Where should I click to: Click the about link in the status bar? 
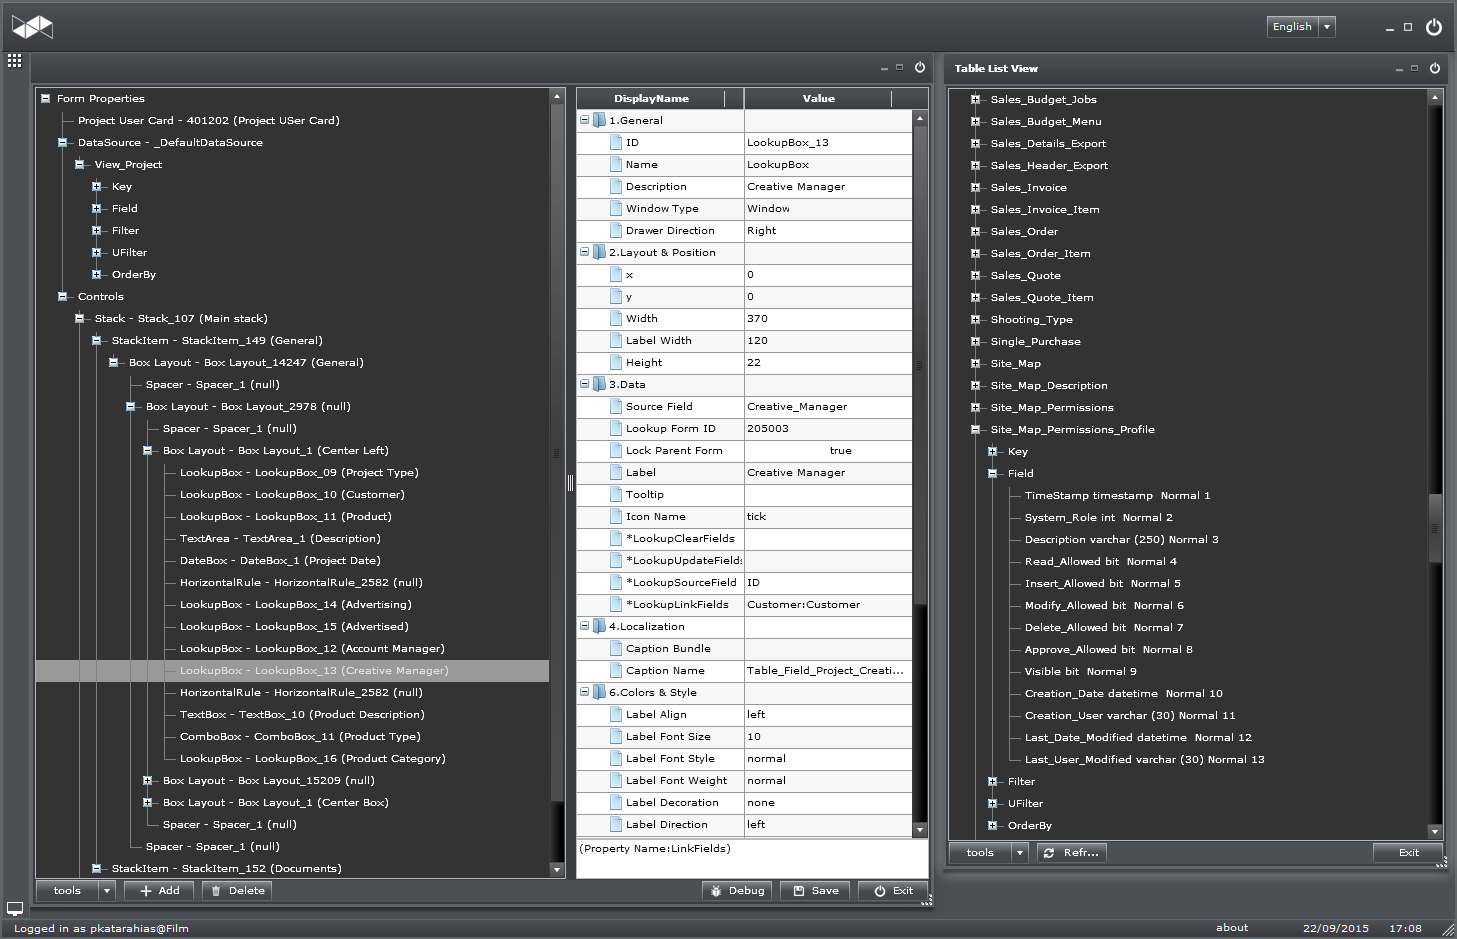click(1231, 928)
